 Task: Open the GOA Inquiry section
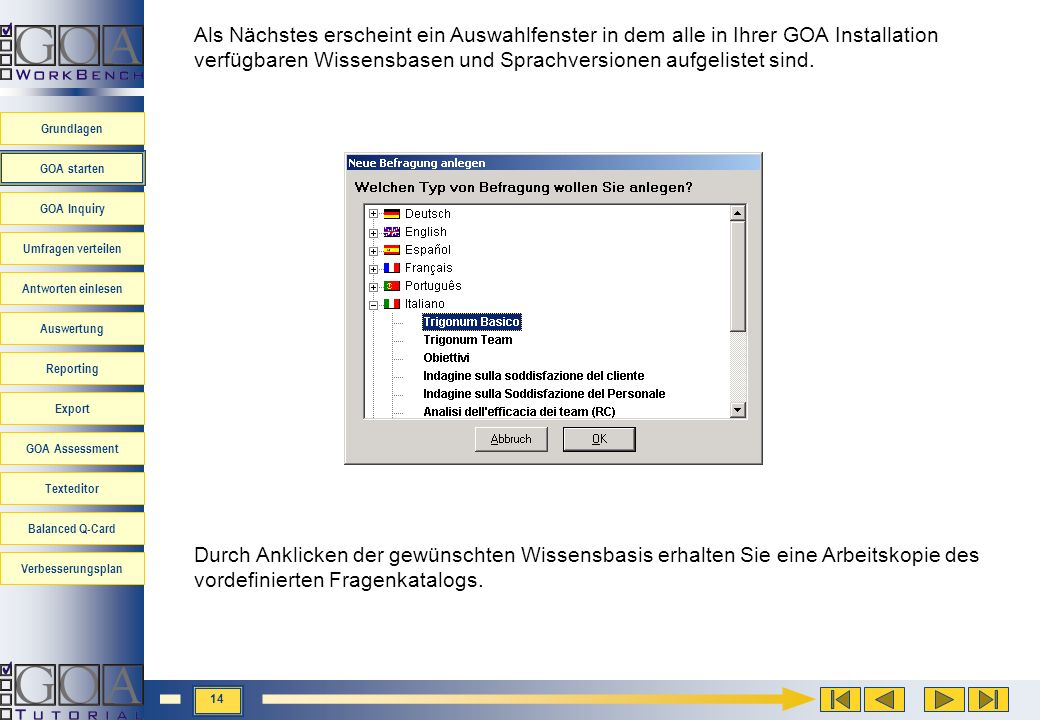[x=72, y=209]
